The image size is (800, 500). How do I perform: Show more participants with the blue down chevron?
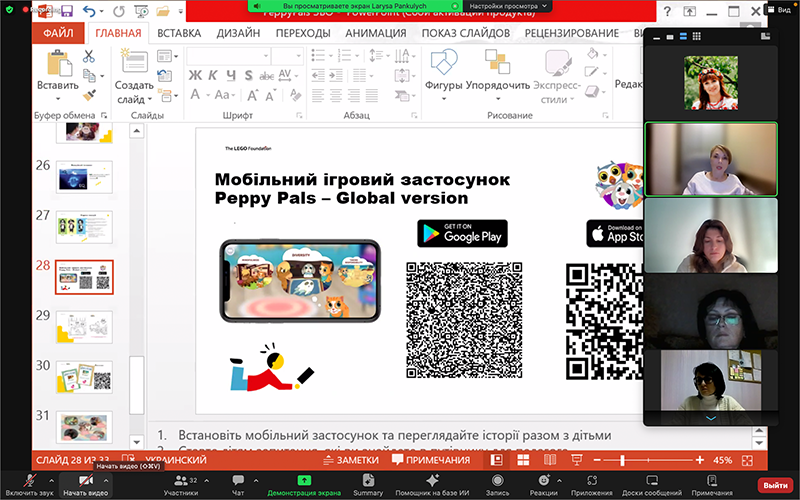[711, 418]
